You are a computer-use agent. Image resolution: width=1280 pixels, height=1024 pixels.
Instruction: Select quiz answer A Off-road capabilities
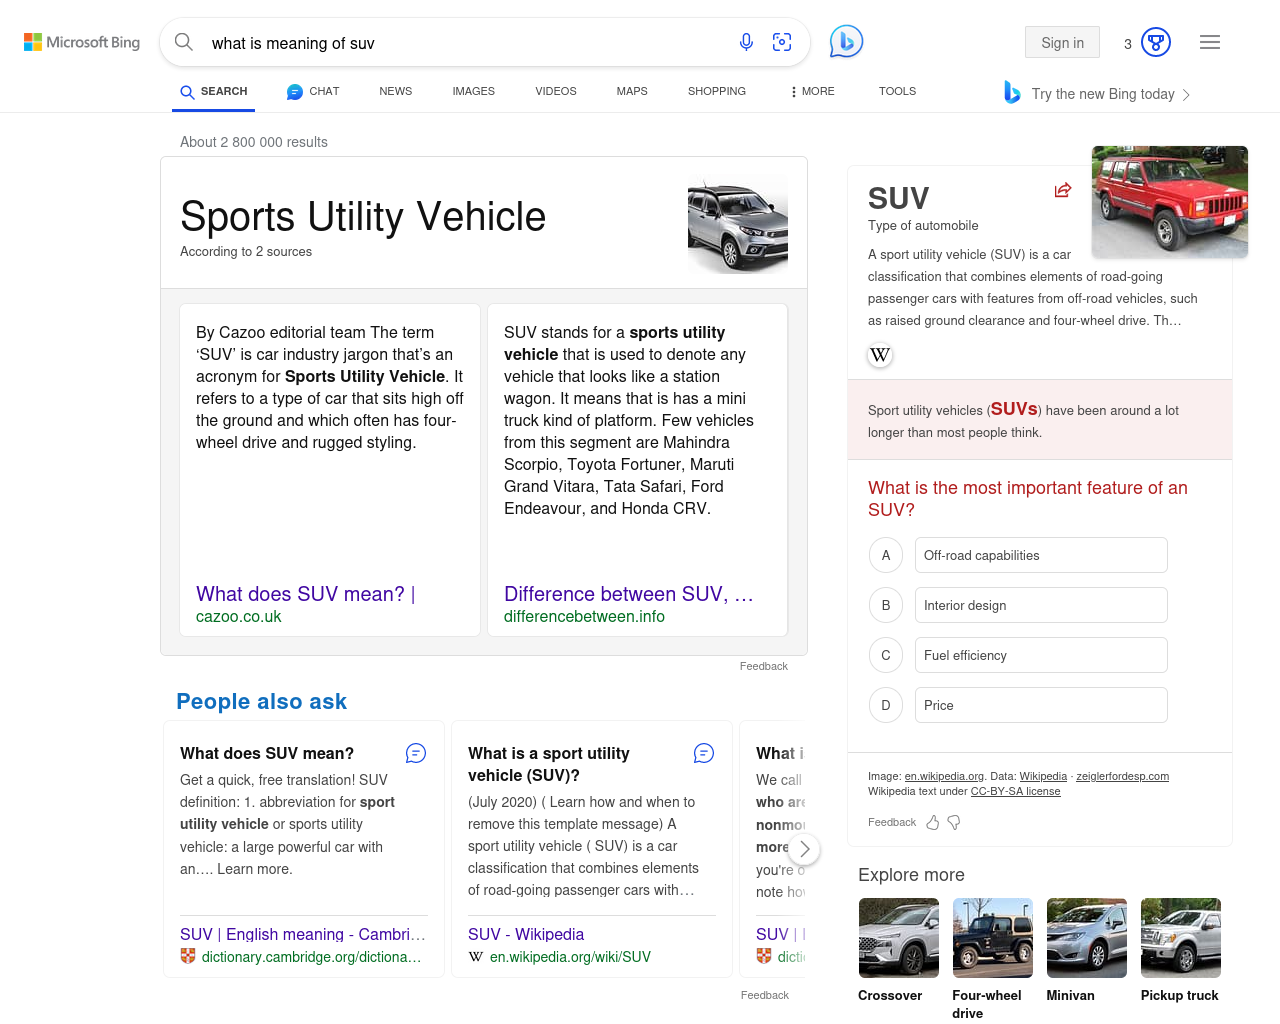tap(1040, 555)
